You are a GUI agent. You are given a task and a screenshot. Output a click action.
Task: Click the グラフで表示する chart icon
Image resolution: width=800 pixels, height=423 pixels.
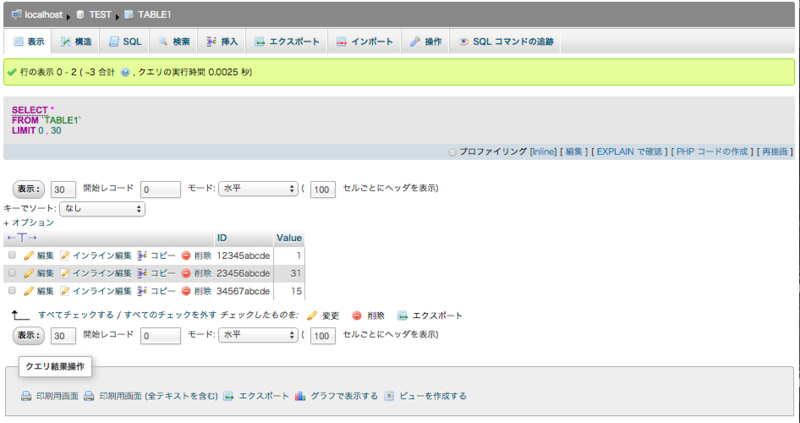click(300, 396)
